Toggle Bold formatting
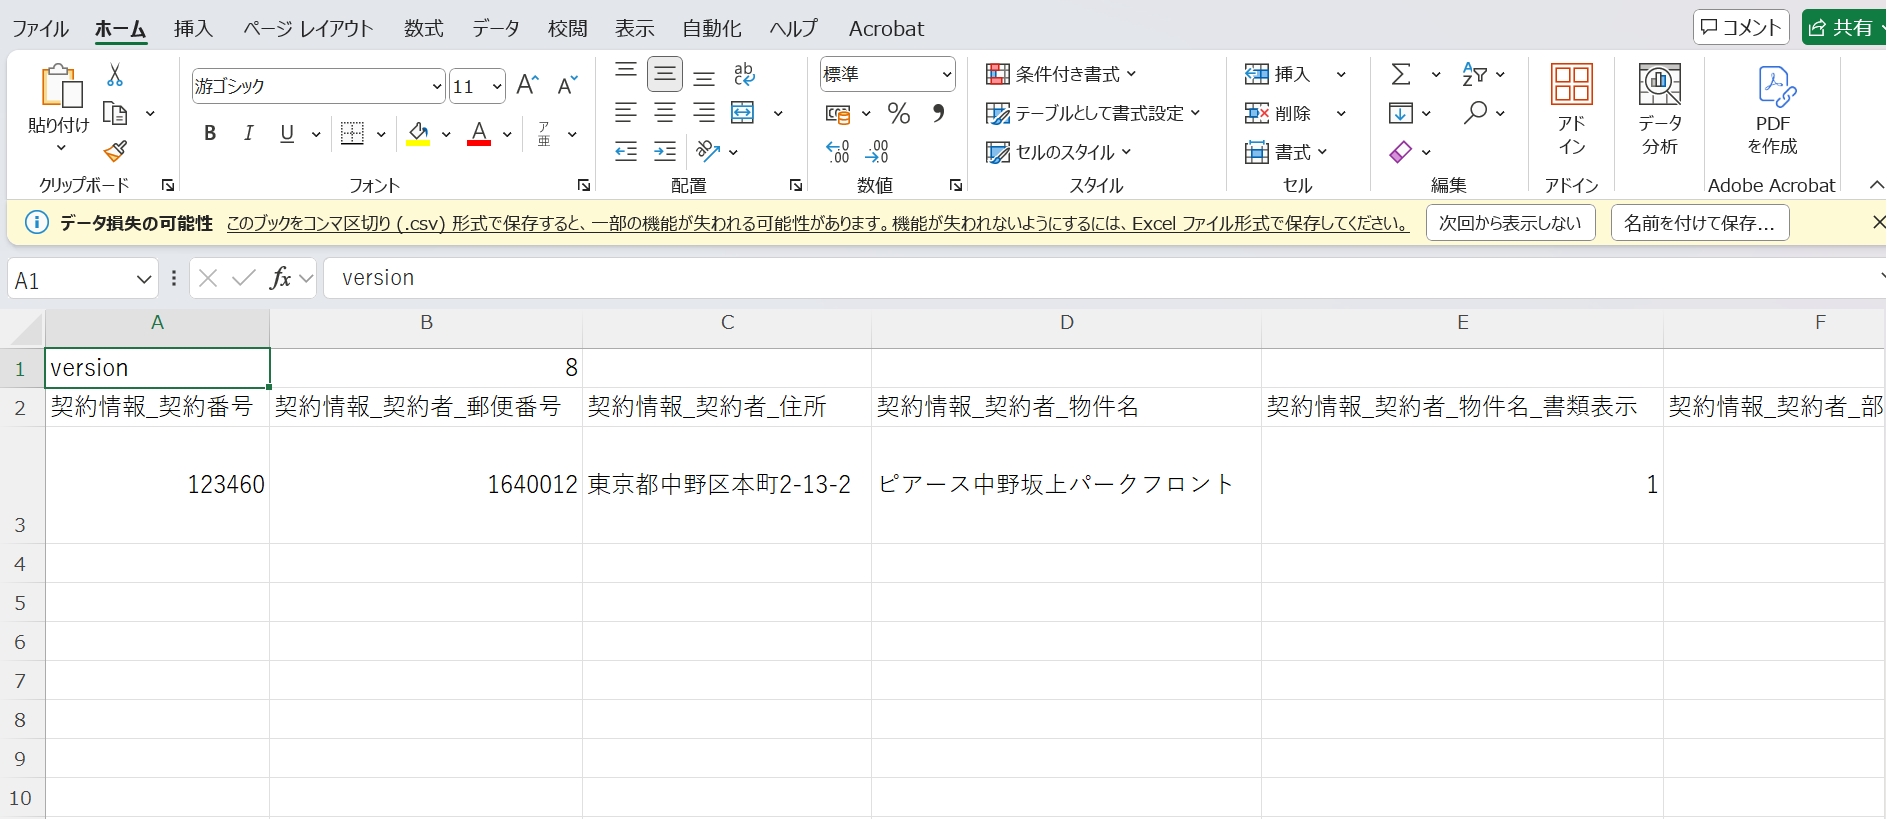 pos(210,133)
